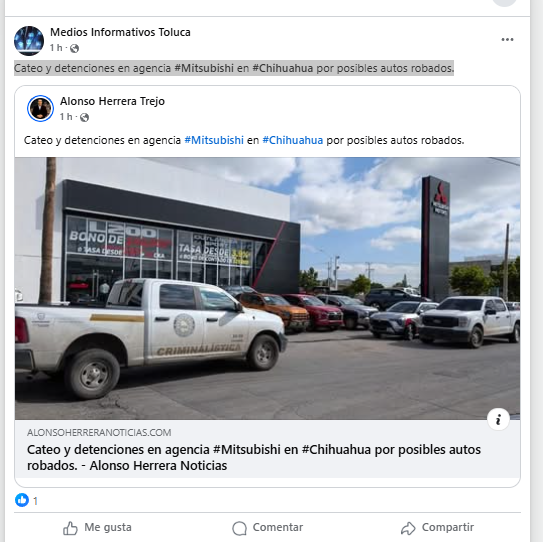The image size is (543, 542).
Task: Click the #Chihuahua hashtag link
Action: [x=293, y=140]
